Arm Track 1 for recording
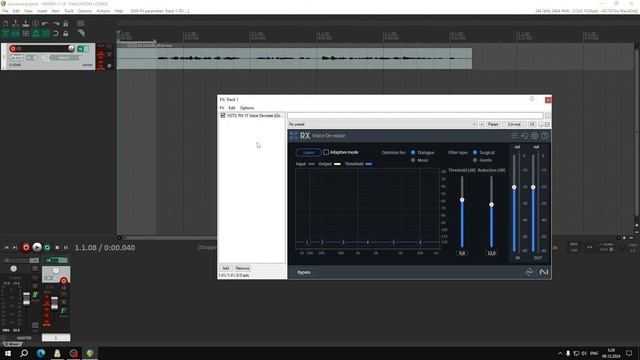Image resolution: width=640 pixels, height=360 pixels. coord(13,49)
